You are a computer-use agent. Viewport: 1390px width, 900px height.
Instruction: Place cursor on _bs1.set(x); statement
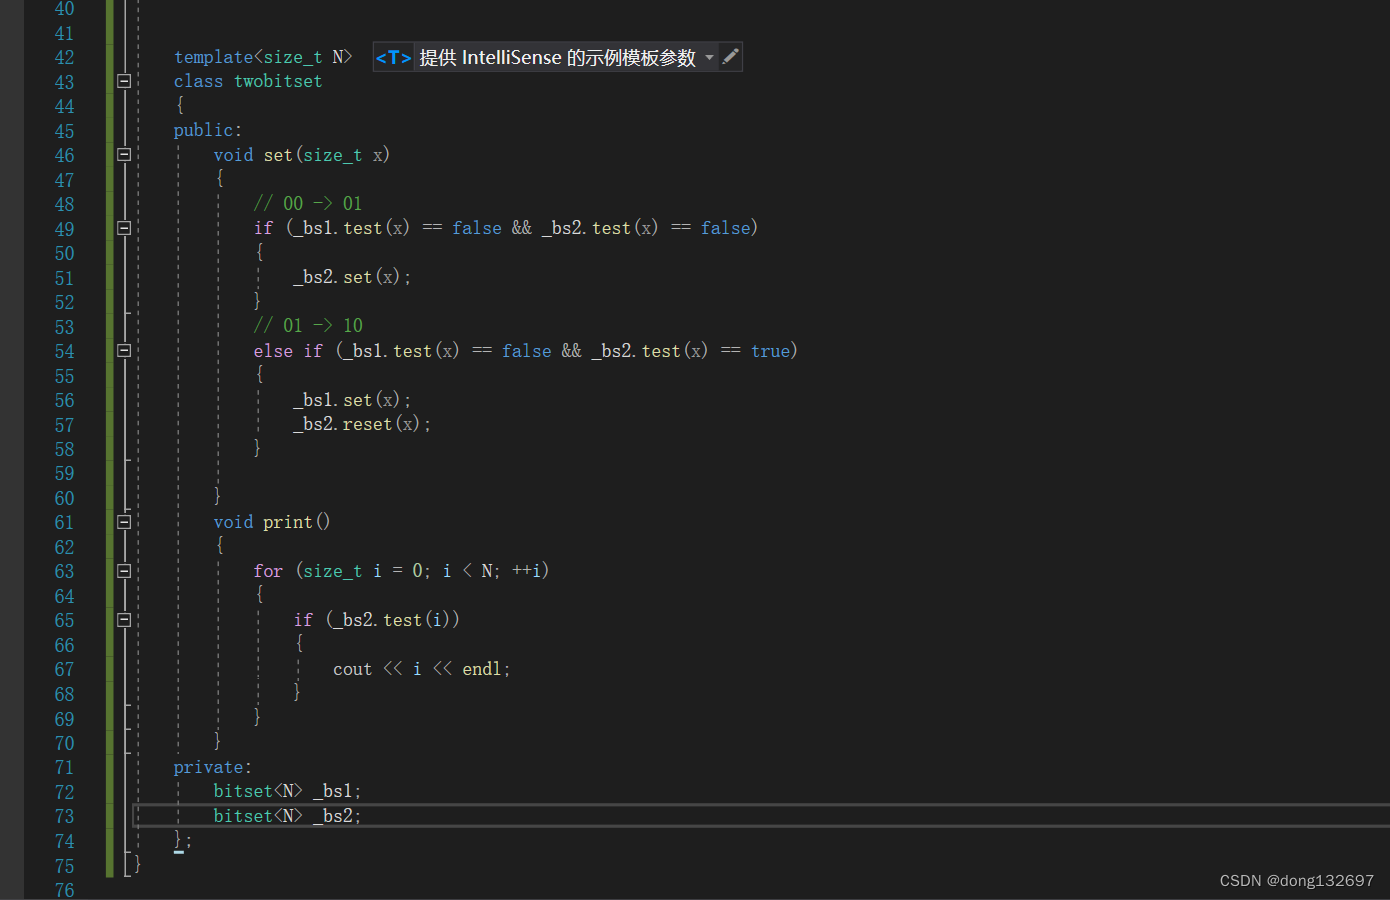pyautogui.click(x=352, y=400)
